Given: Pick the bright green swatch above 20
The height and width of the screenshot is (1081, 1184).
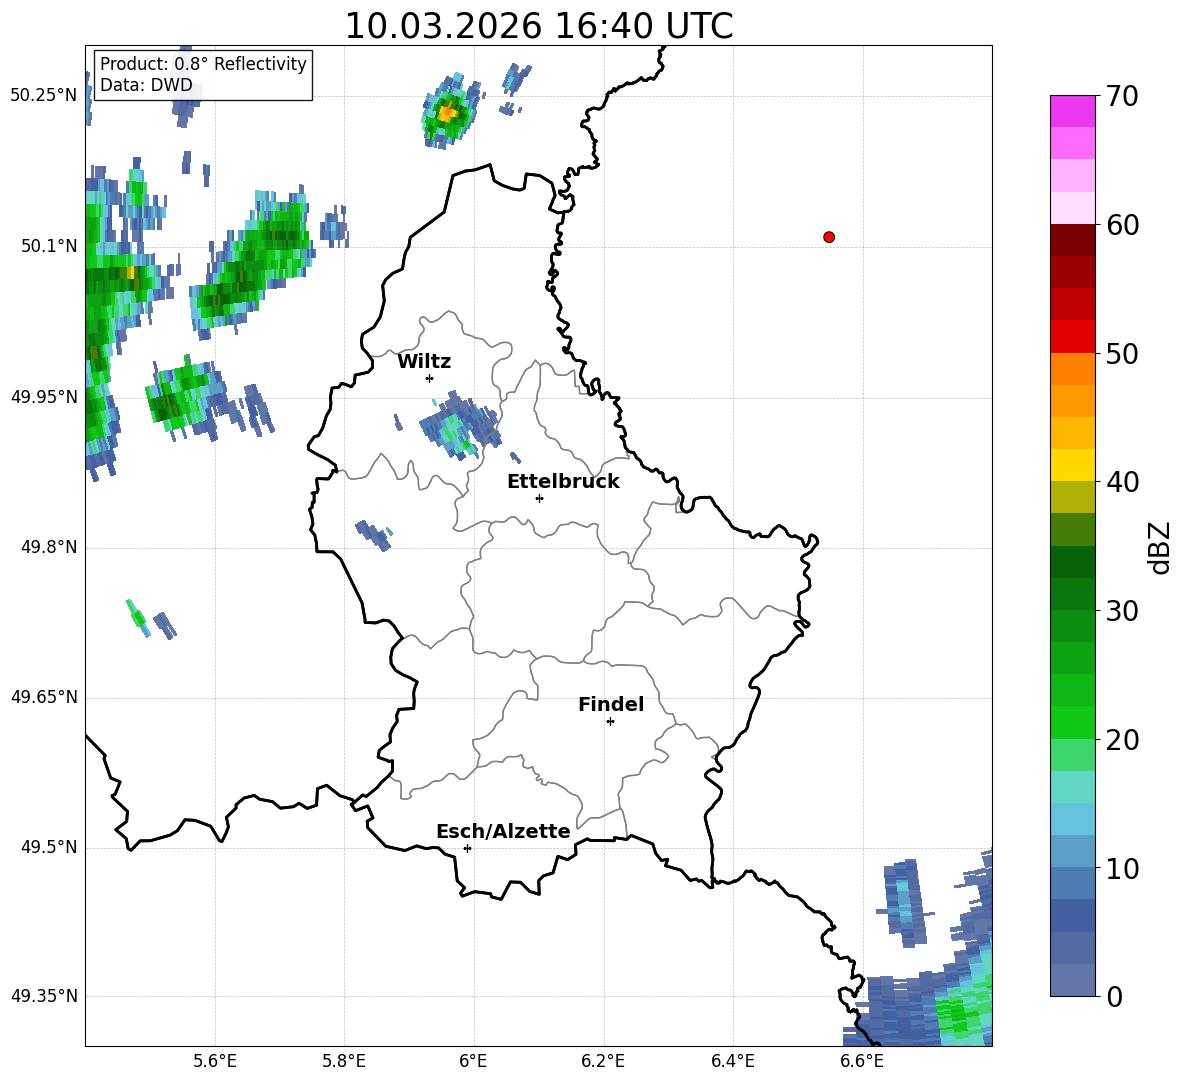Looking at the screenshot, I should pos(1072,722).
